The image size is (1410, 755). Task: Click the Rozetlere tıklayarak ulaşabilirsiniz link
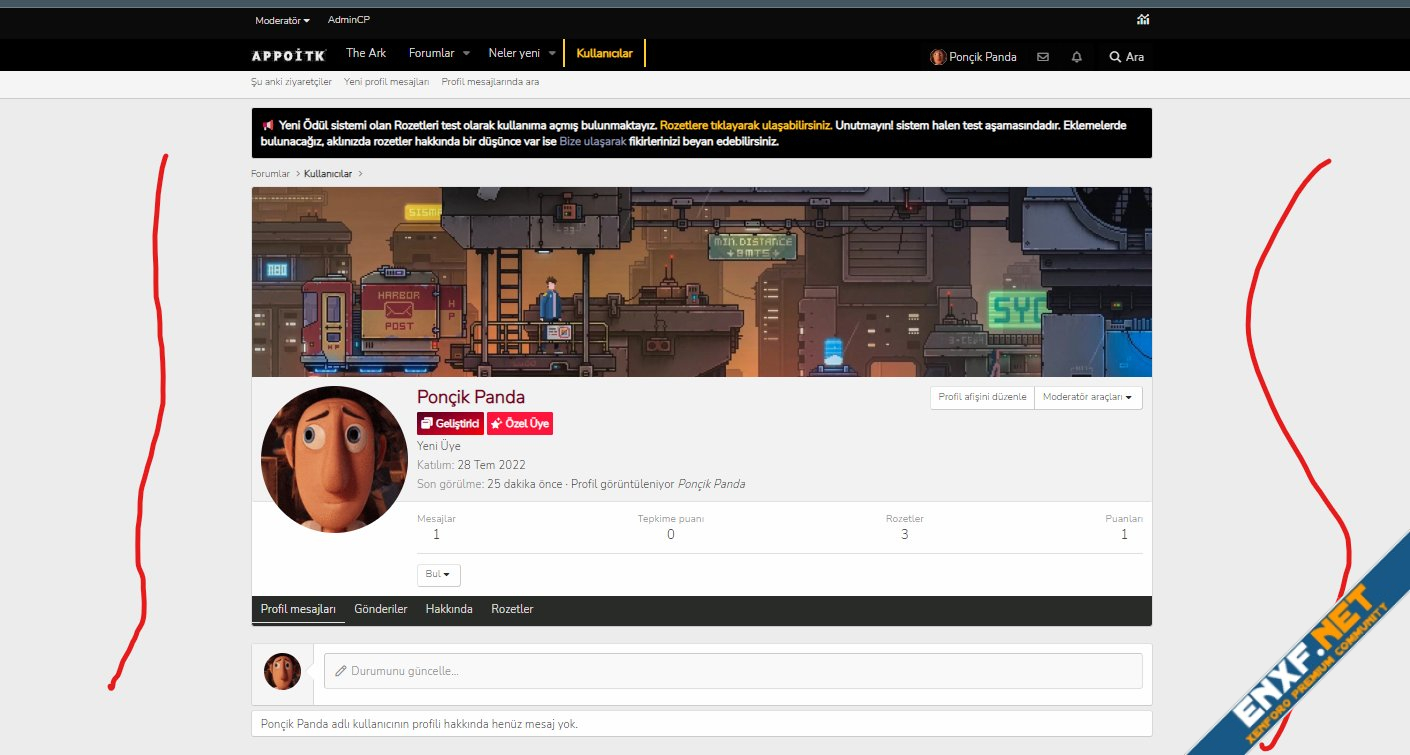coord(746,126)
